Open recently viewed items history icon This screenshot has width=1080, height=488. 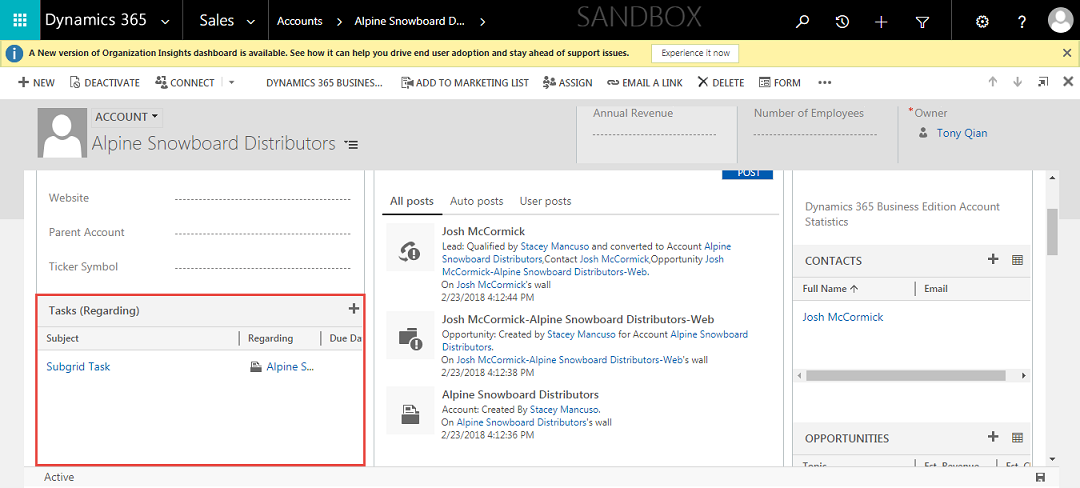coord(842,21)
